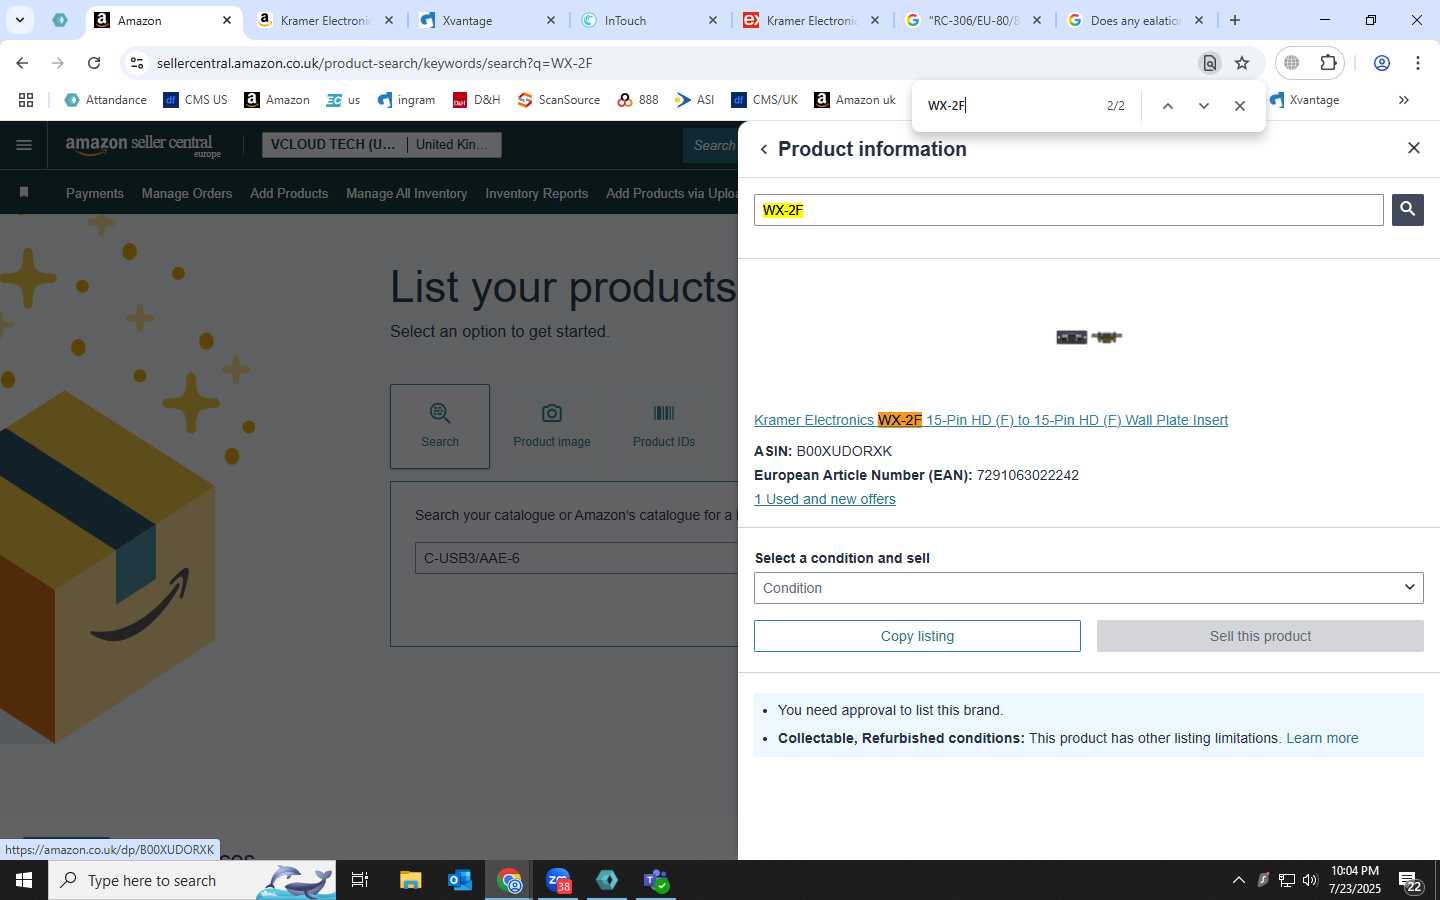This screenshot has width=1440, height=900.
Task: Open the volume icon in system tray
Action: [x=1310, y=880]
